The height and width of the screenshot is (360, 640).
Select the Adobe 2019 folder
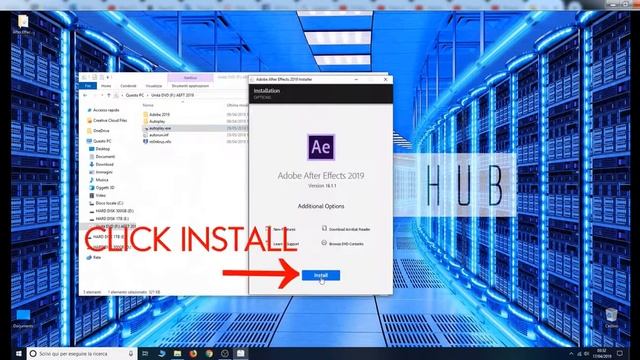click(x=159, y=115)
